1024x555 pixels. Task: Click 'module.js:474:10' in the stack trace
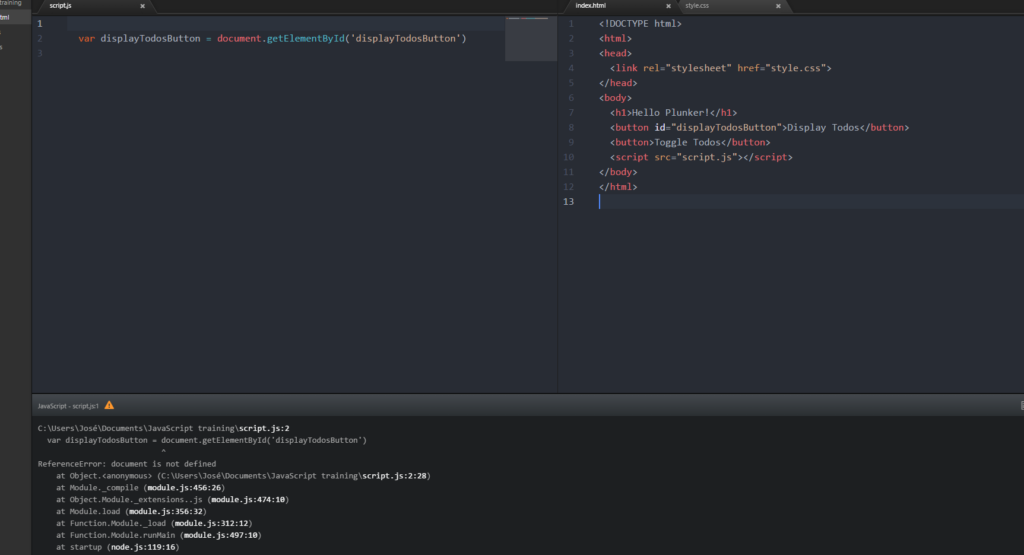tap(248, 500)
